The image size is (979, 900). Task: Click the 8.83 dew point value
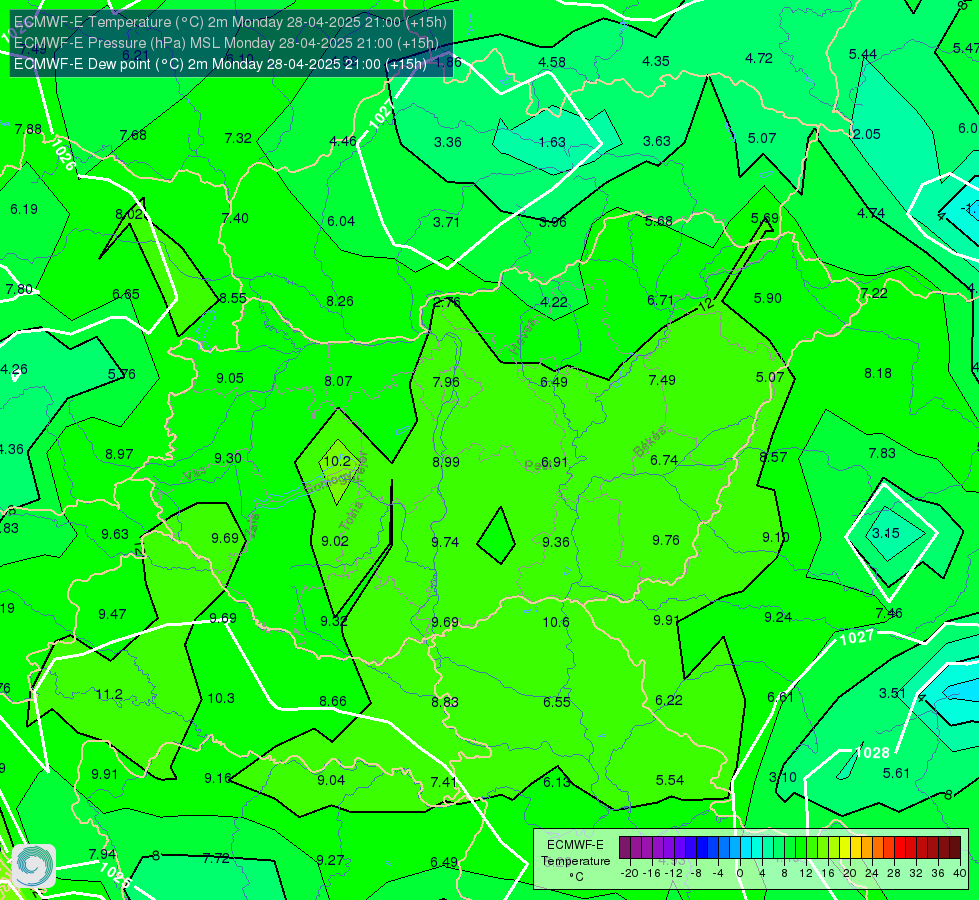(x=445, y=702)
